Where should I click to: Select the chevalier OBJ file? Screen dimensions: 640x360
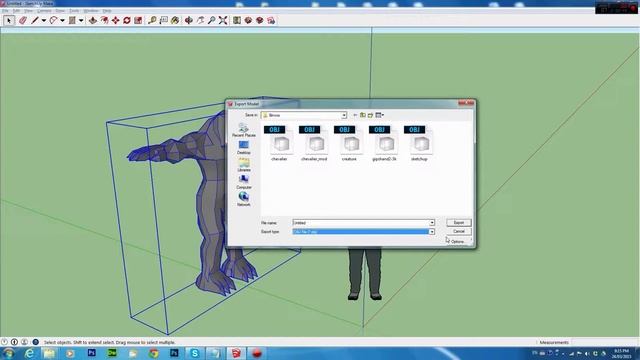pos(279,143)
